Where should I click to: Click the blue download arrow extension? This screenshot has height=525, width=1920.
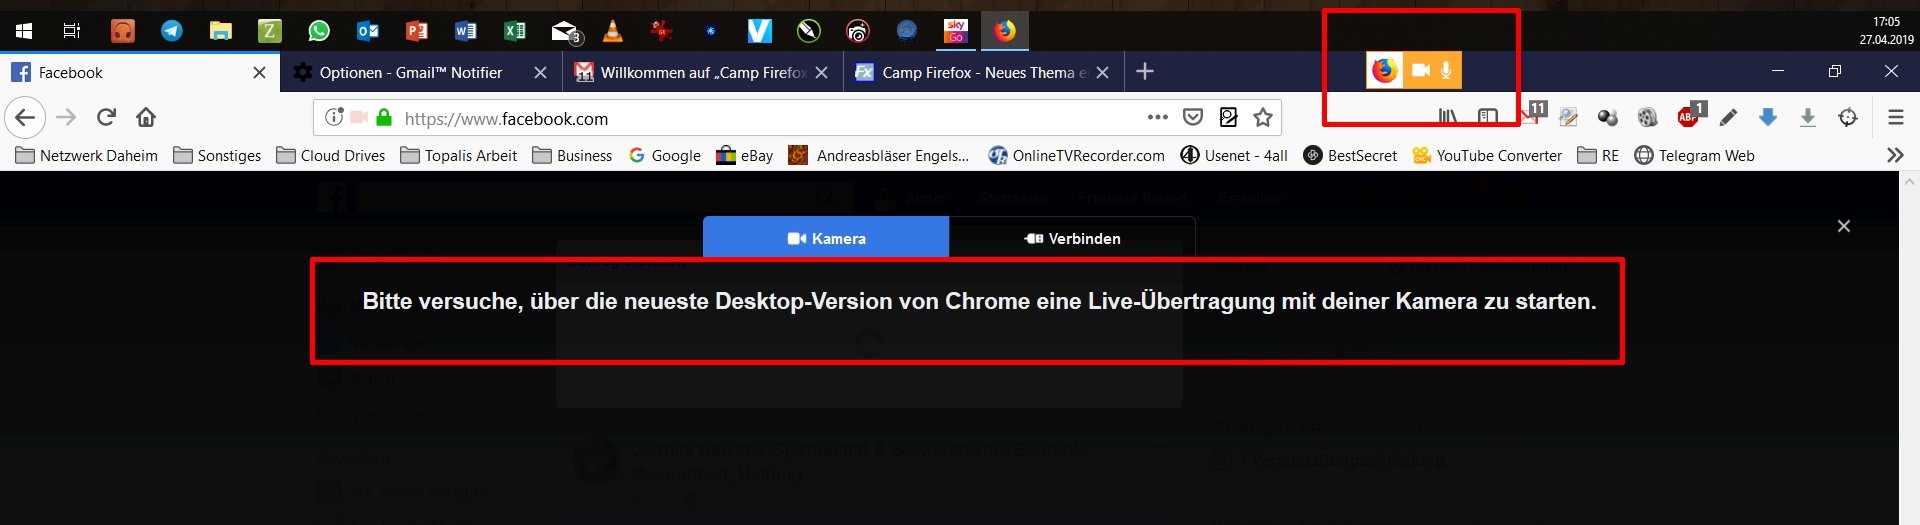pos(1768,117)
